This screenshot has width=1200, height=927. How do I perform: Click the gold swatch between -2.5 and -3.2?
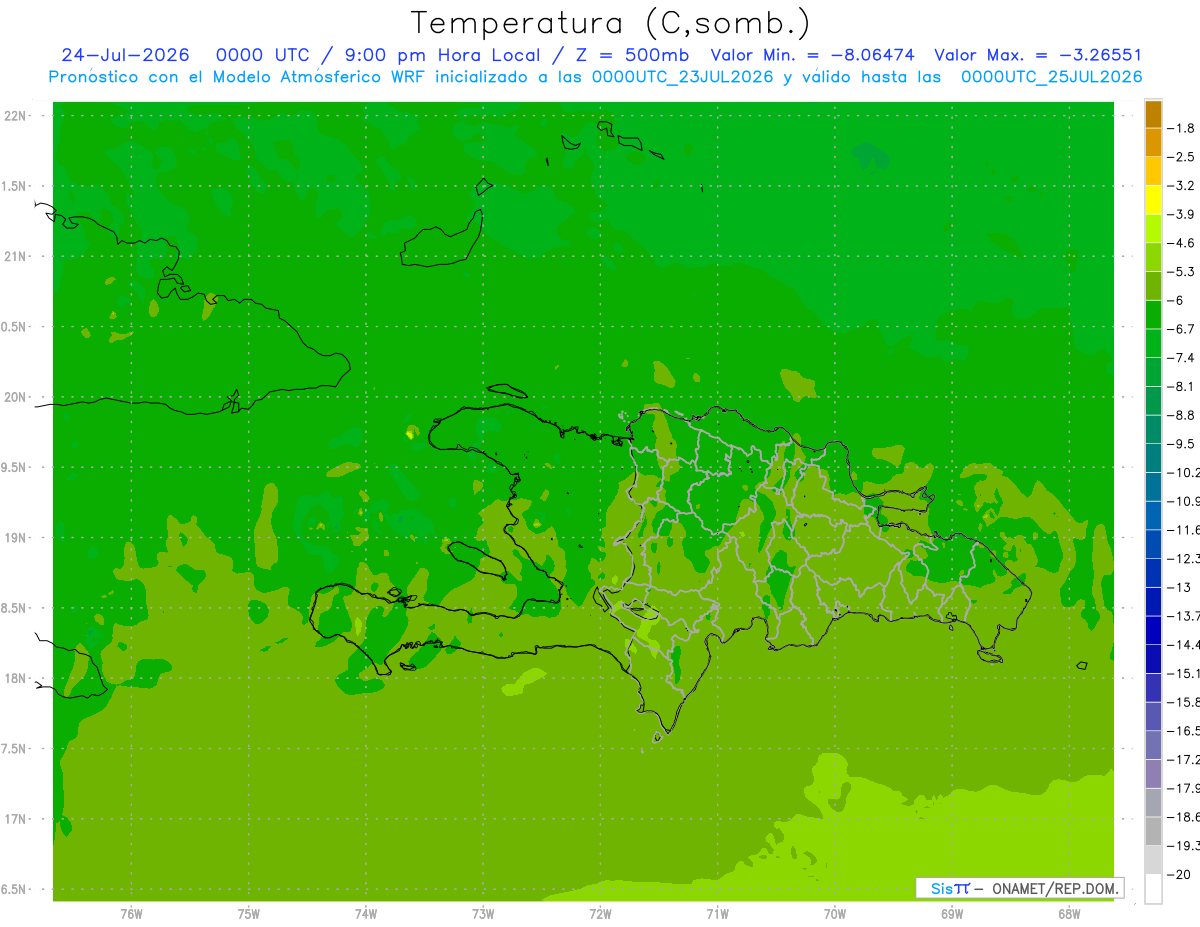1153,171
